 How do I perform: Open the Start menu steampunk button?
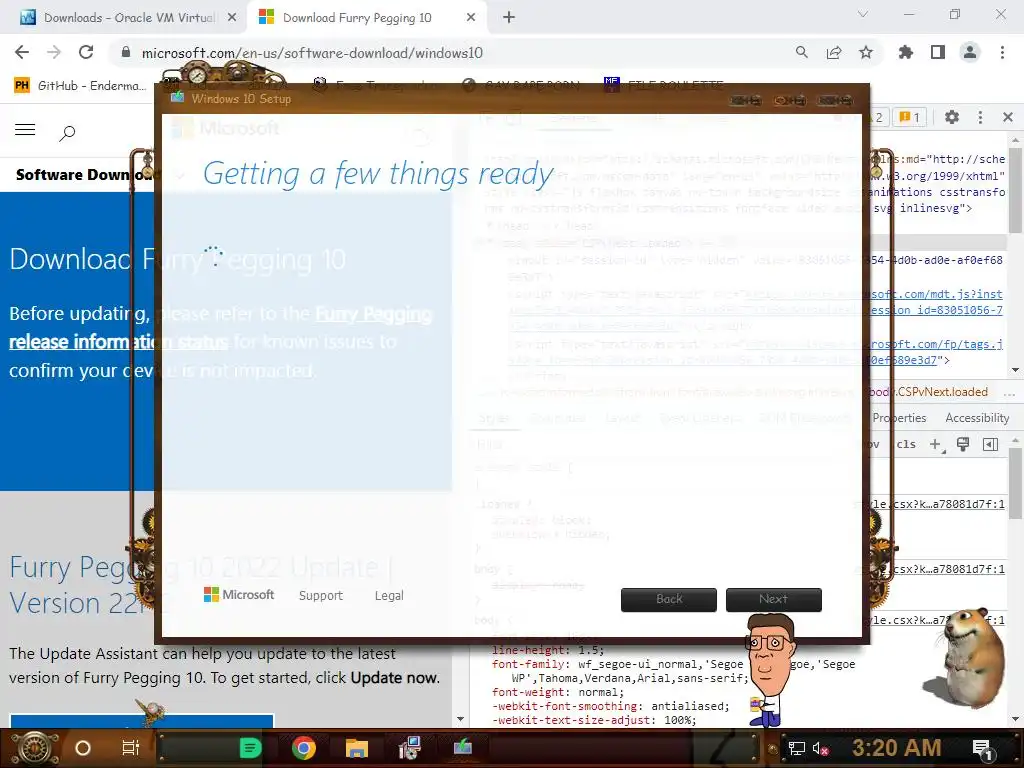[35, 747]
